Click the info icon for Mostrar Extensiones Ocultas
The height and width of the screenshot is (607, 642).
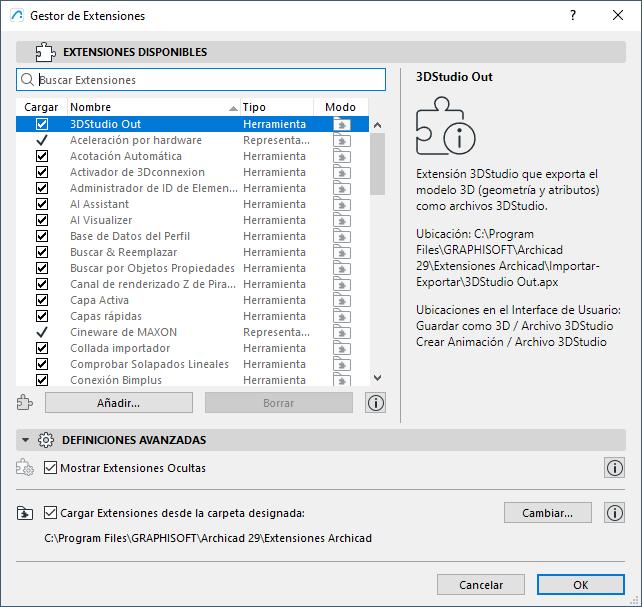[x=614, y=467]
